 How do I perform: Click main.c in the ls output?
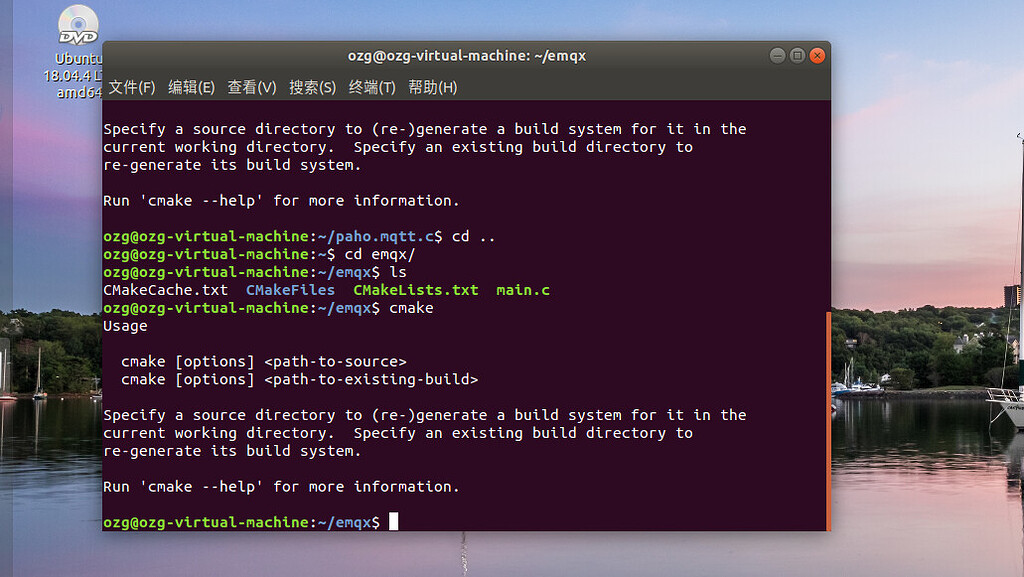click(523, 290)
